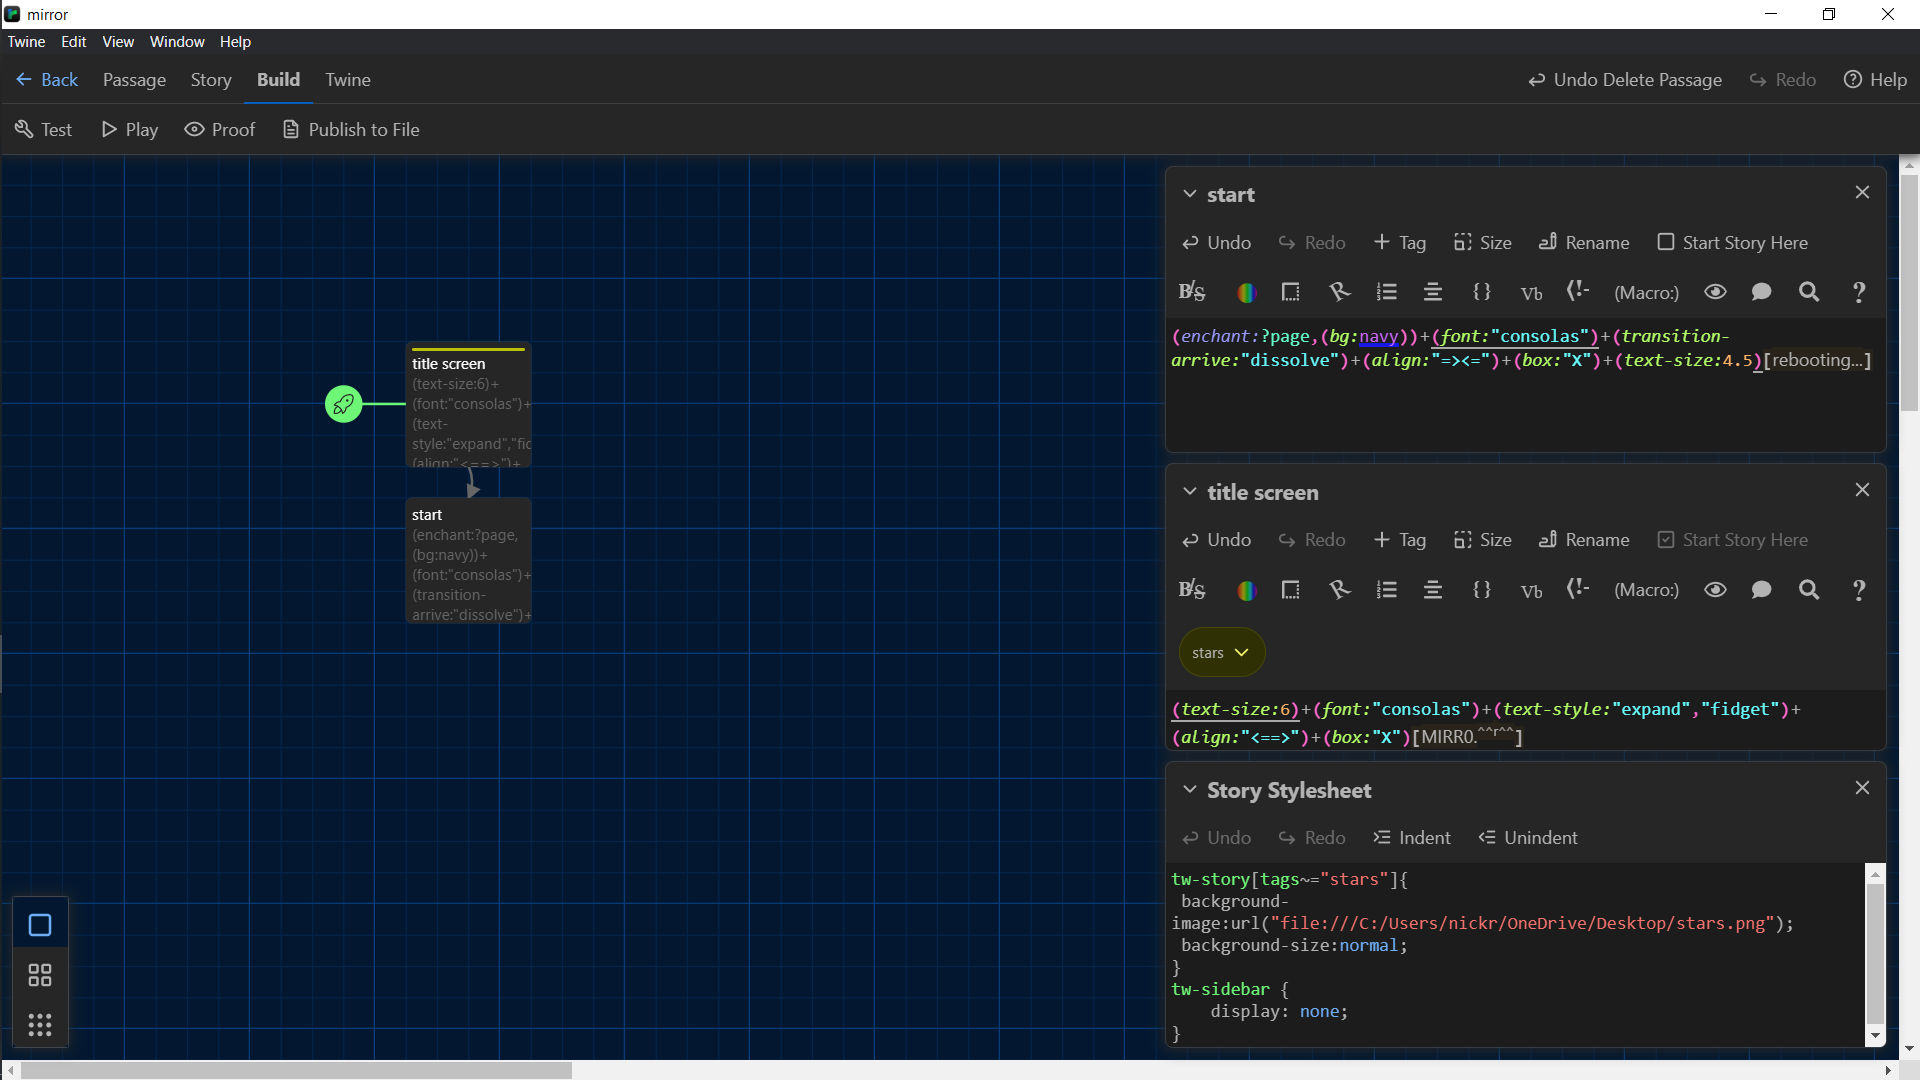Image resolution: width=1920 pixels, height=1080 pixels.
Task: Enable Start Story Here for title screen
Action: pyautogui.click(x=1733, y=540)
